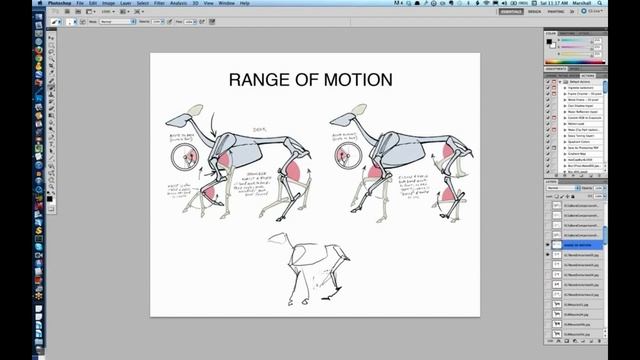Enable airbrush mode in options bar
Viewport: 640px width, 360px height.
pos(202,22)
